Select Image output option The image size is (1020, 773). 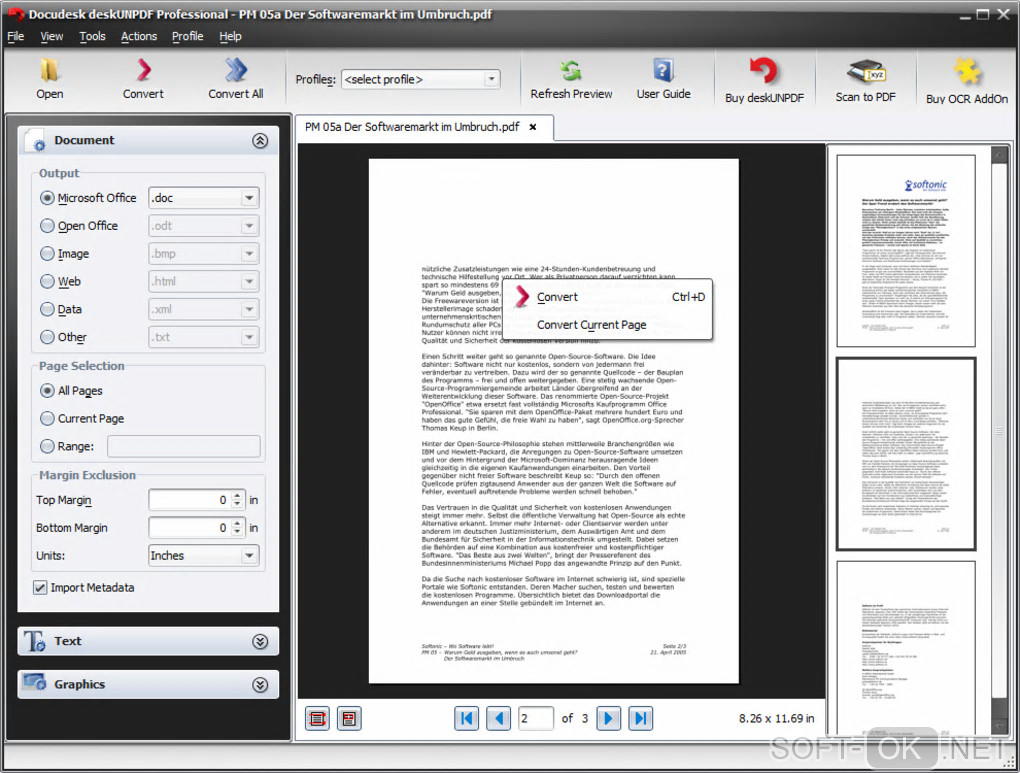click(x=47, y=254)
